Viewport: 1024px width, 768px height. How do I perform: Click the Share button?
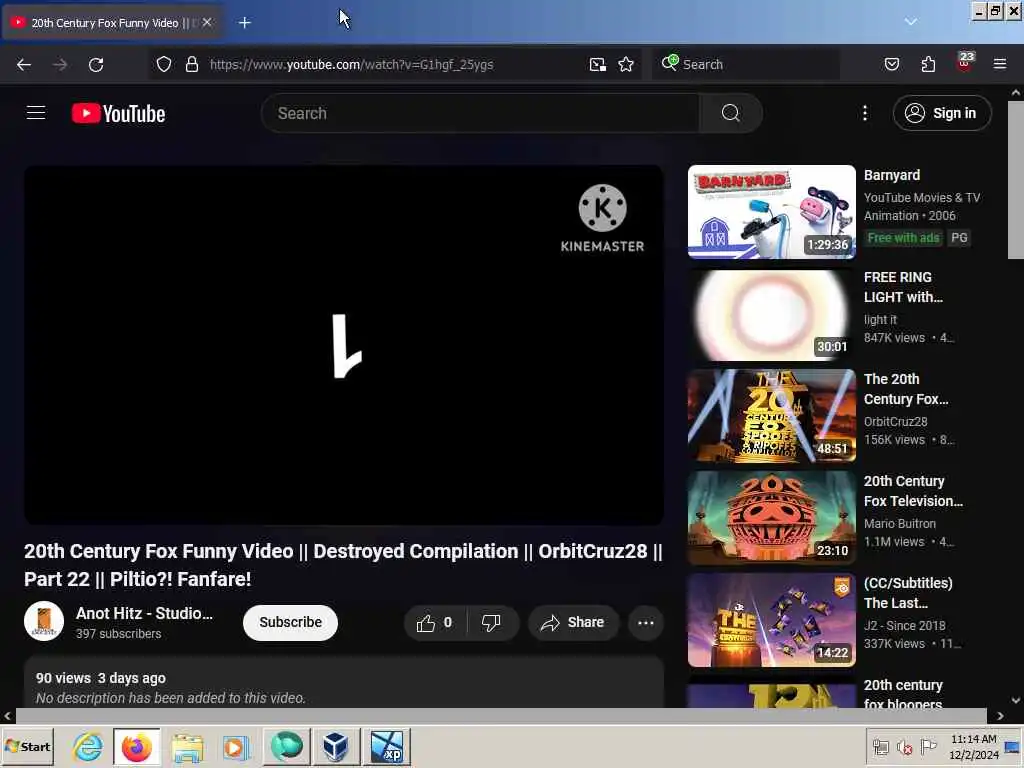coord(572,622)
